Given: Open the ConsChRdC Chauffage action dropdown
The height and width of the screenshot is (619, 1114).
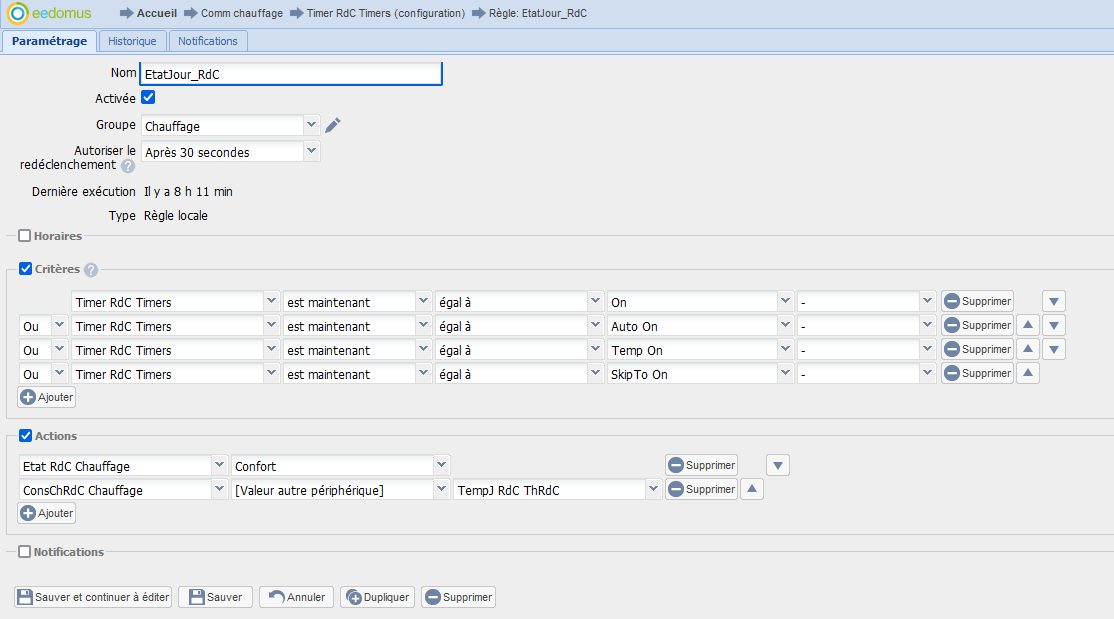Looking at the screenshot, I should 220,490.
